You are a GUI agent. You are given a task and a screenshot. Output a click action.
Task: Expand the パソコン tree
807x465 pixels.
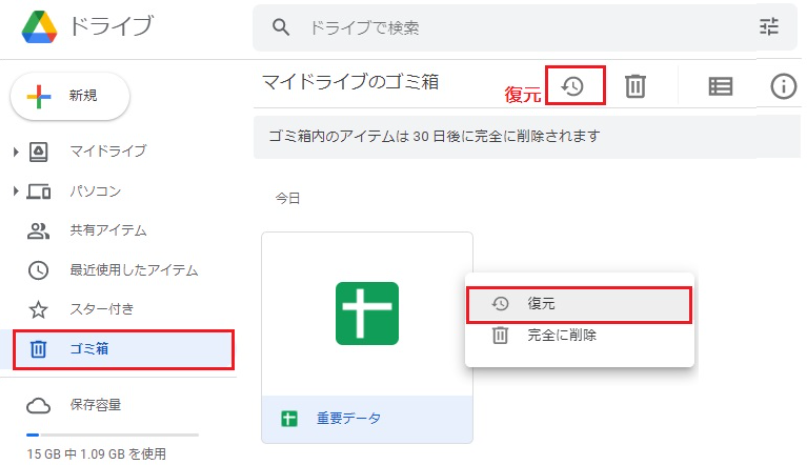coord(16,191)
